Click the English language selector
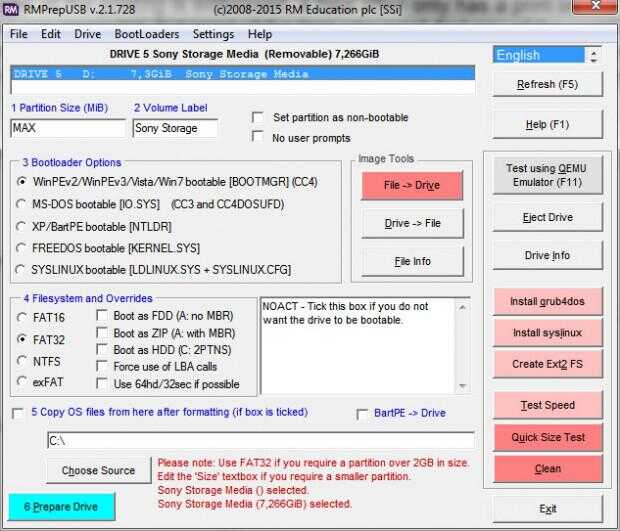 click(539, 55)
